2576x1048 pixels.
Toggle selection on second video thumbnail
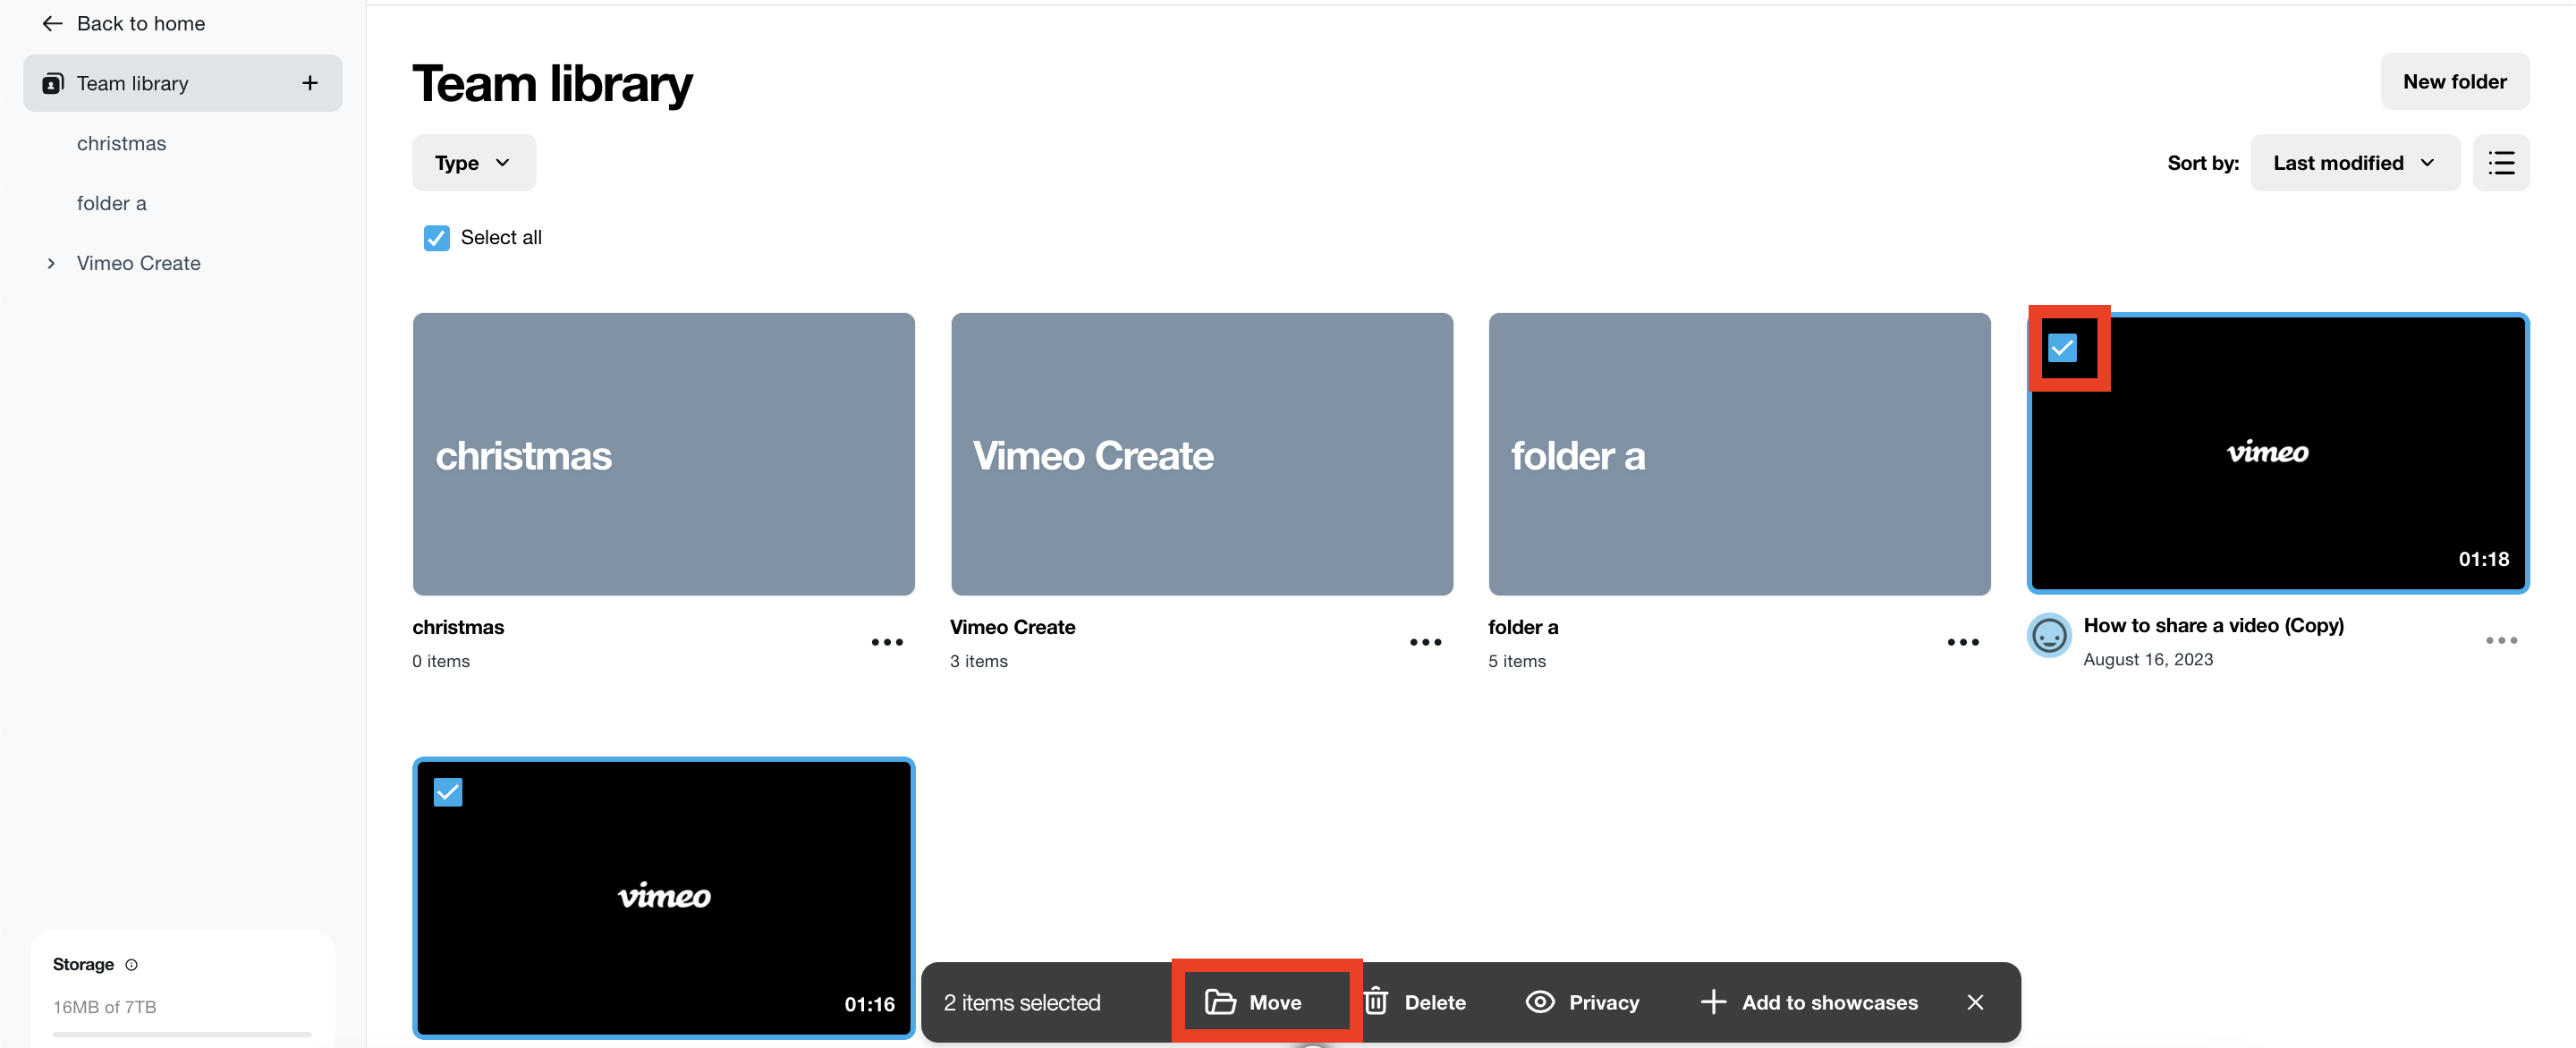click(447, 791)
